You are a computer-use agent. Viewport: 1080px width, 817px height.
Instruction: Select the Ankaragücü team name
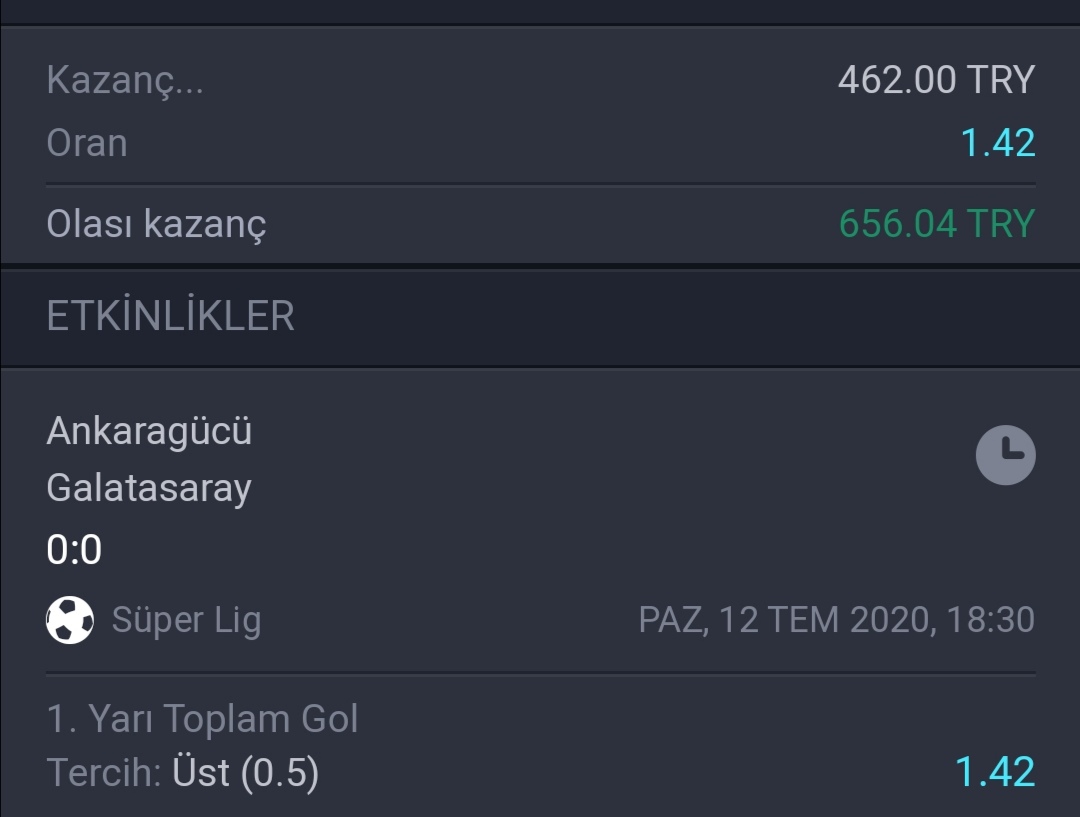tap(149, 431)
